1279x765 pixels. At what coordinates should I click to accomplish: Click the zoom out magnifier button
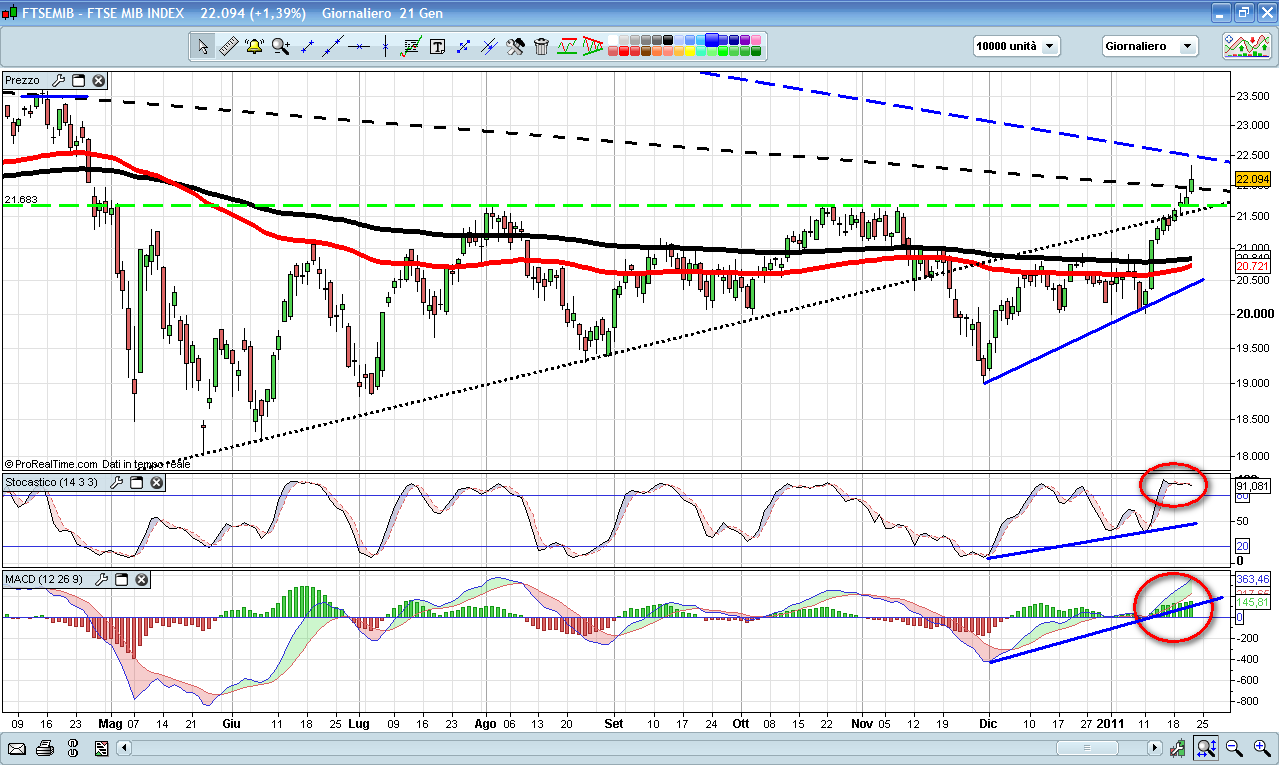point(1234,748)
